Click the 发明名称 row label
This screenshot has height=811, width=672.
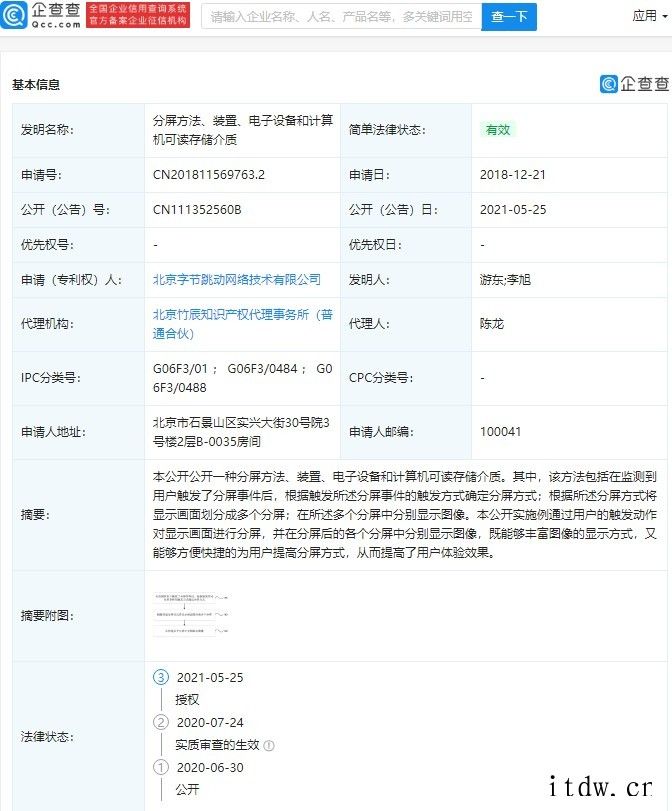[x=47, y=130]
